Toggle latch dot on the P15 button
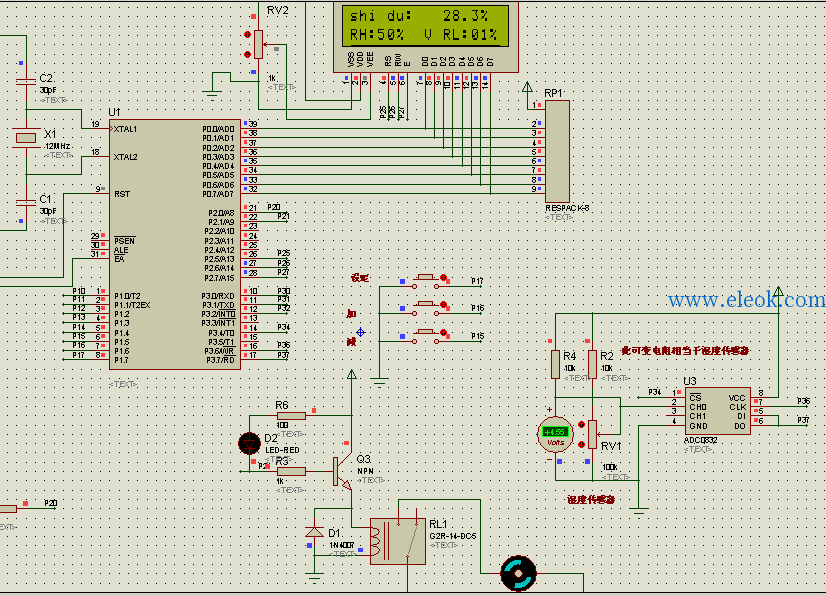 click(444, 333)
